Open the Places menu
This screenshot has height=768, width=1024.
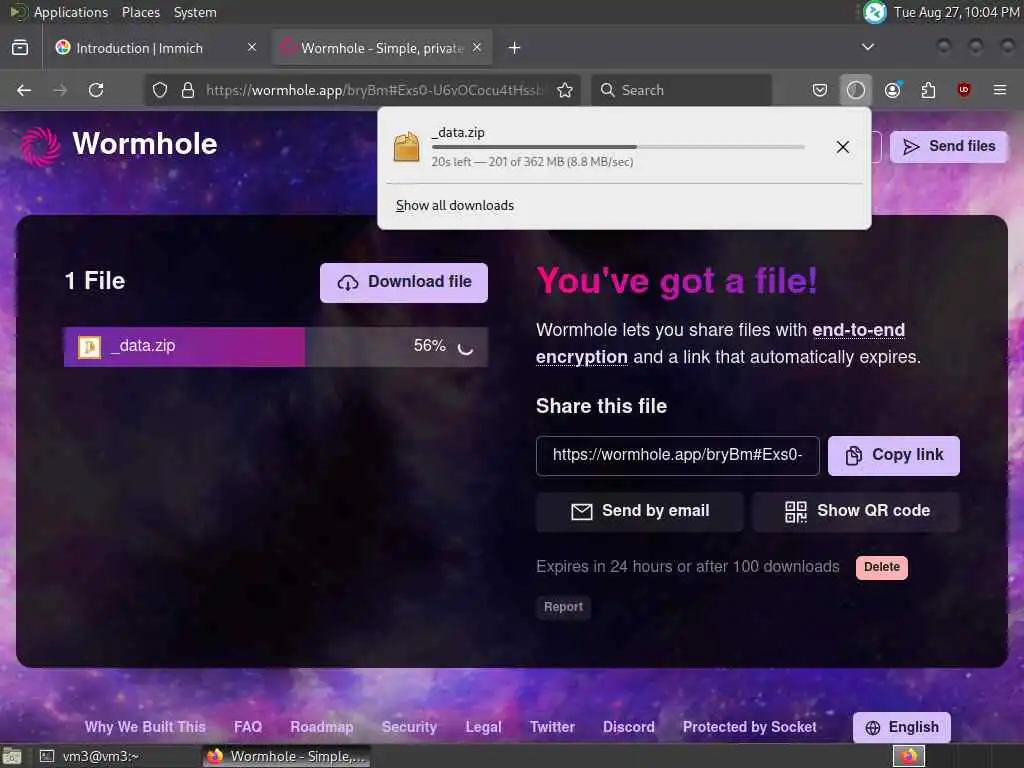(140, 12)
